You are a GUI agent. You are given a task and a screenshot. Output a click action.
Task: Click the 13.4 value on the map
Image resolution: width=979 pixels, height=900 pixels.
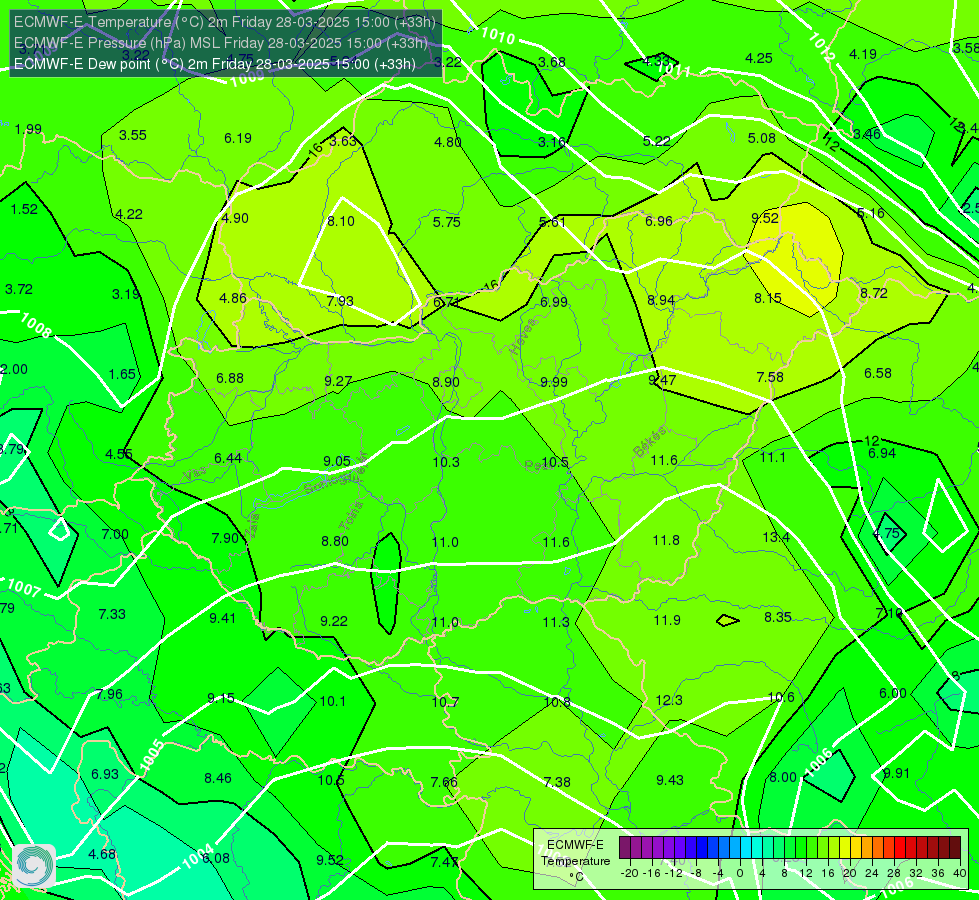776,537
